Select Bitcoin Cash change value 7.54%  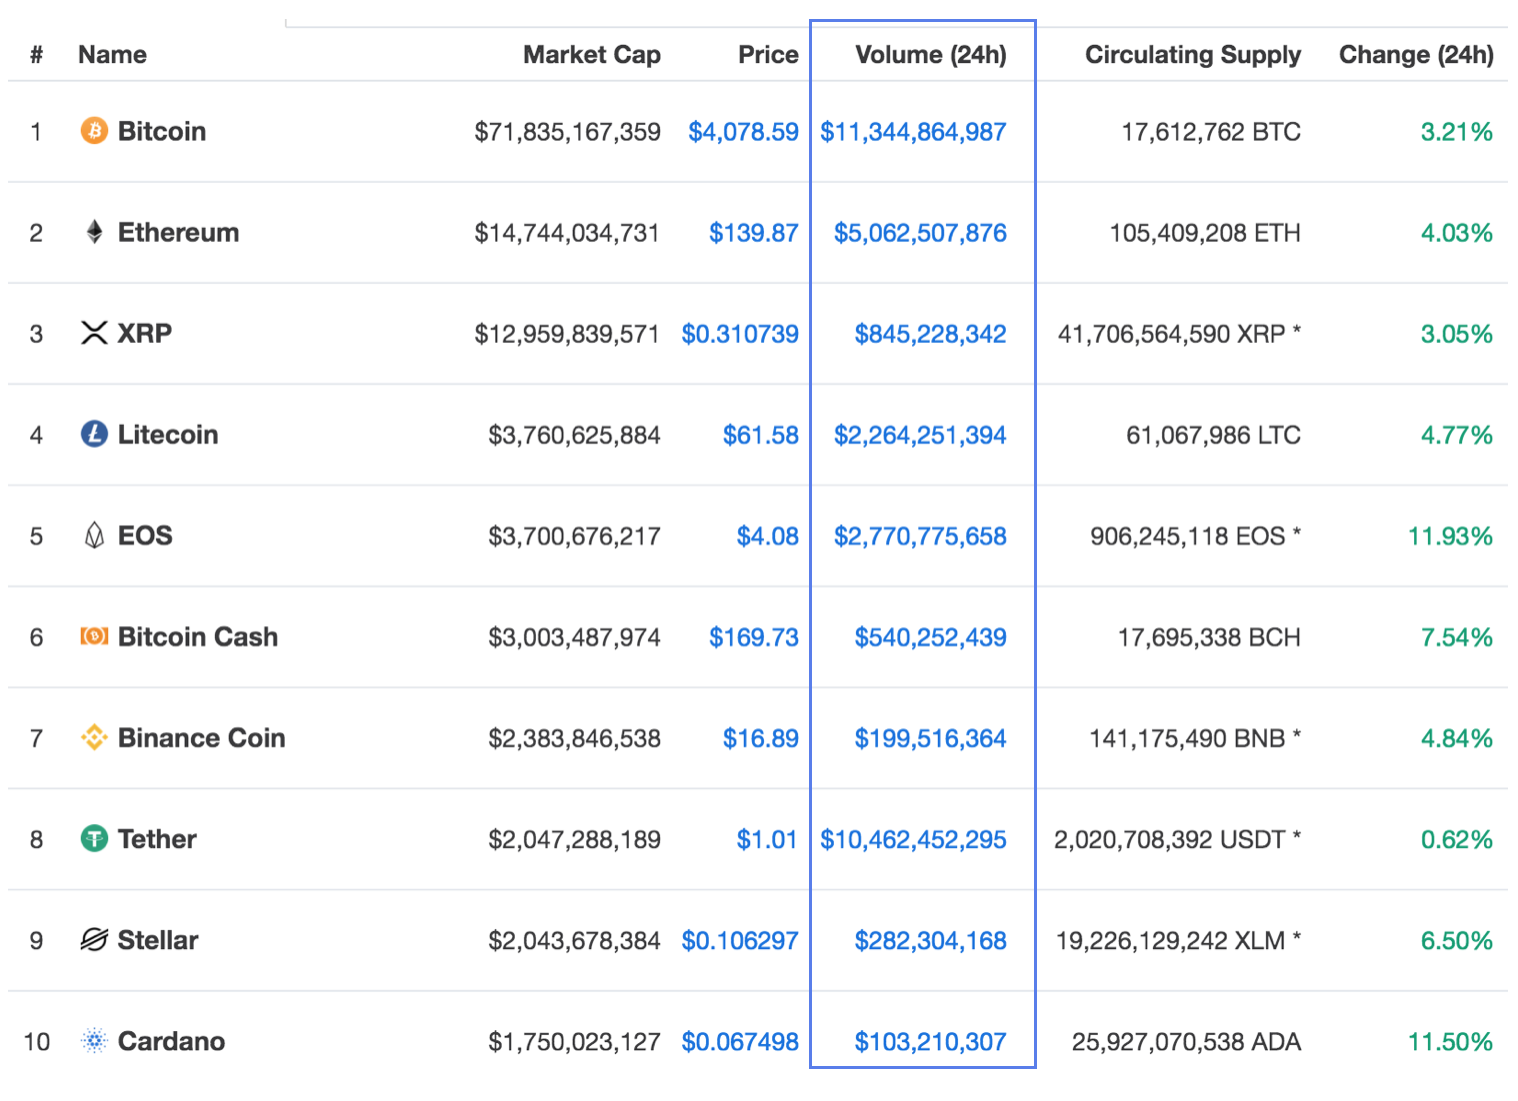[1456, 636]
